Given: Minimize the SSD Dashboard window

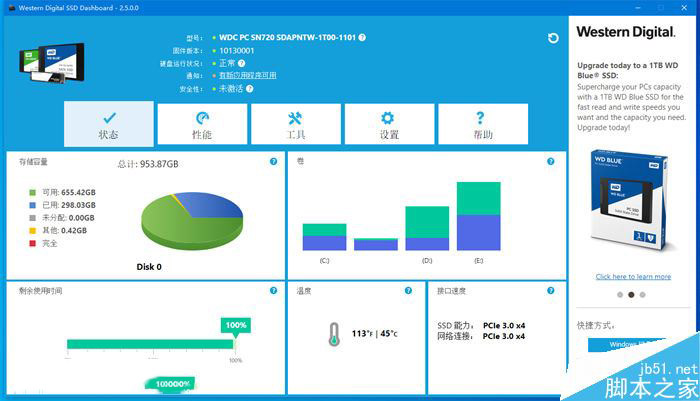Looking at the screenshot, I should (638, 8).
